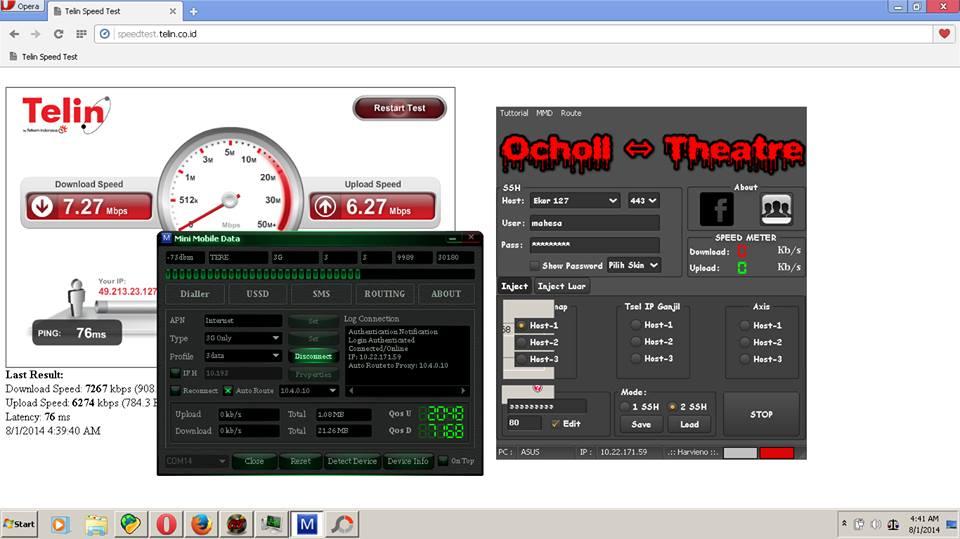960x539 pixels.
Task: Open Opera Speed Dial grid icon
Action: pyautogui.click(x=81, y=34)
